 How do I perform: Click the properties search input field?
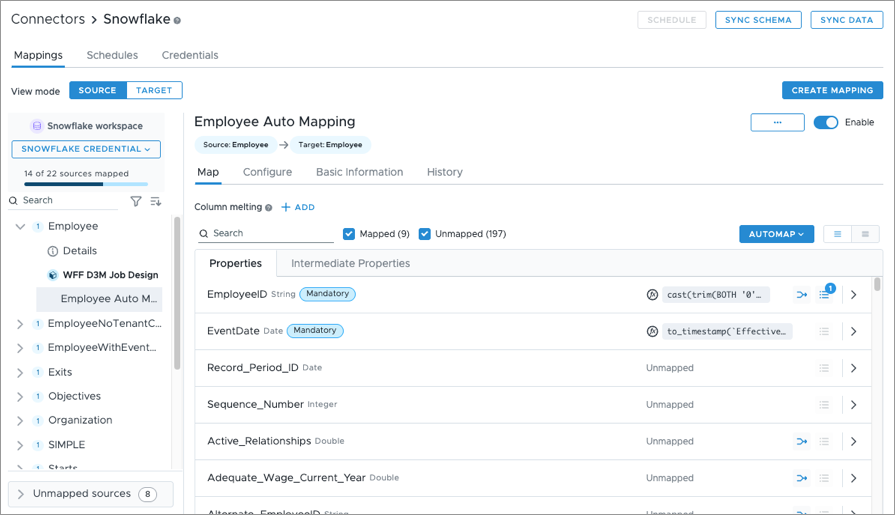(270, 233)
